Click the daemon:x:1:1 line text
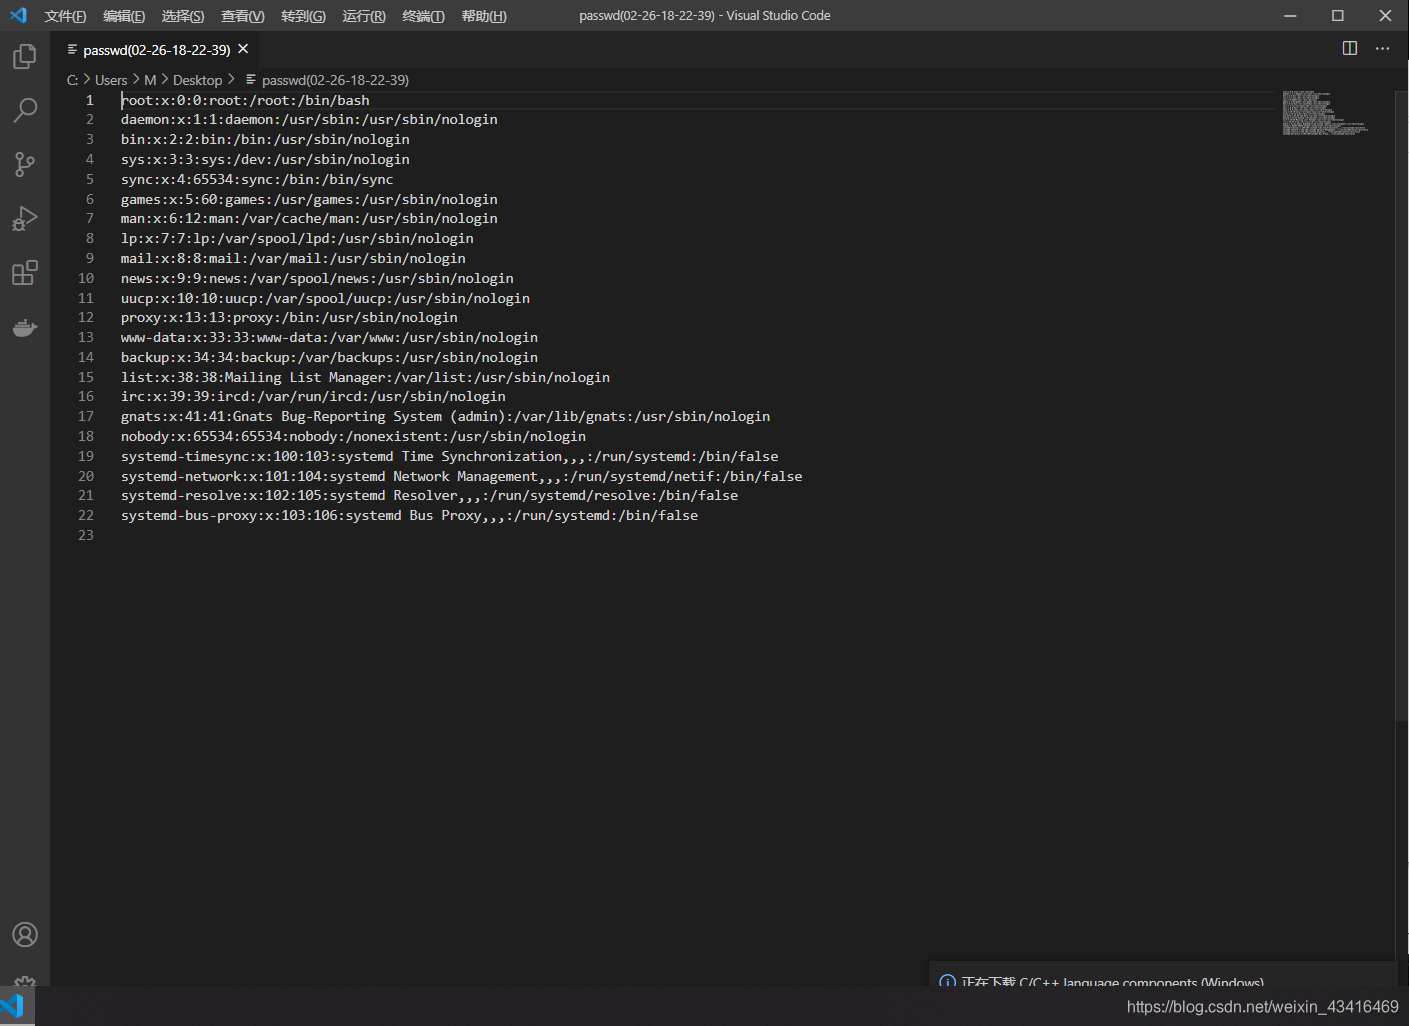This screenshot has height=1026, width=1409. tap(309, 119)
